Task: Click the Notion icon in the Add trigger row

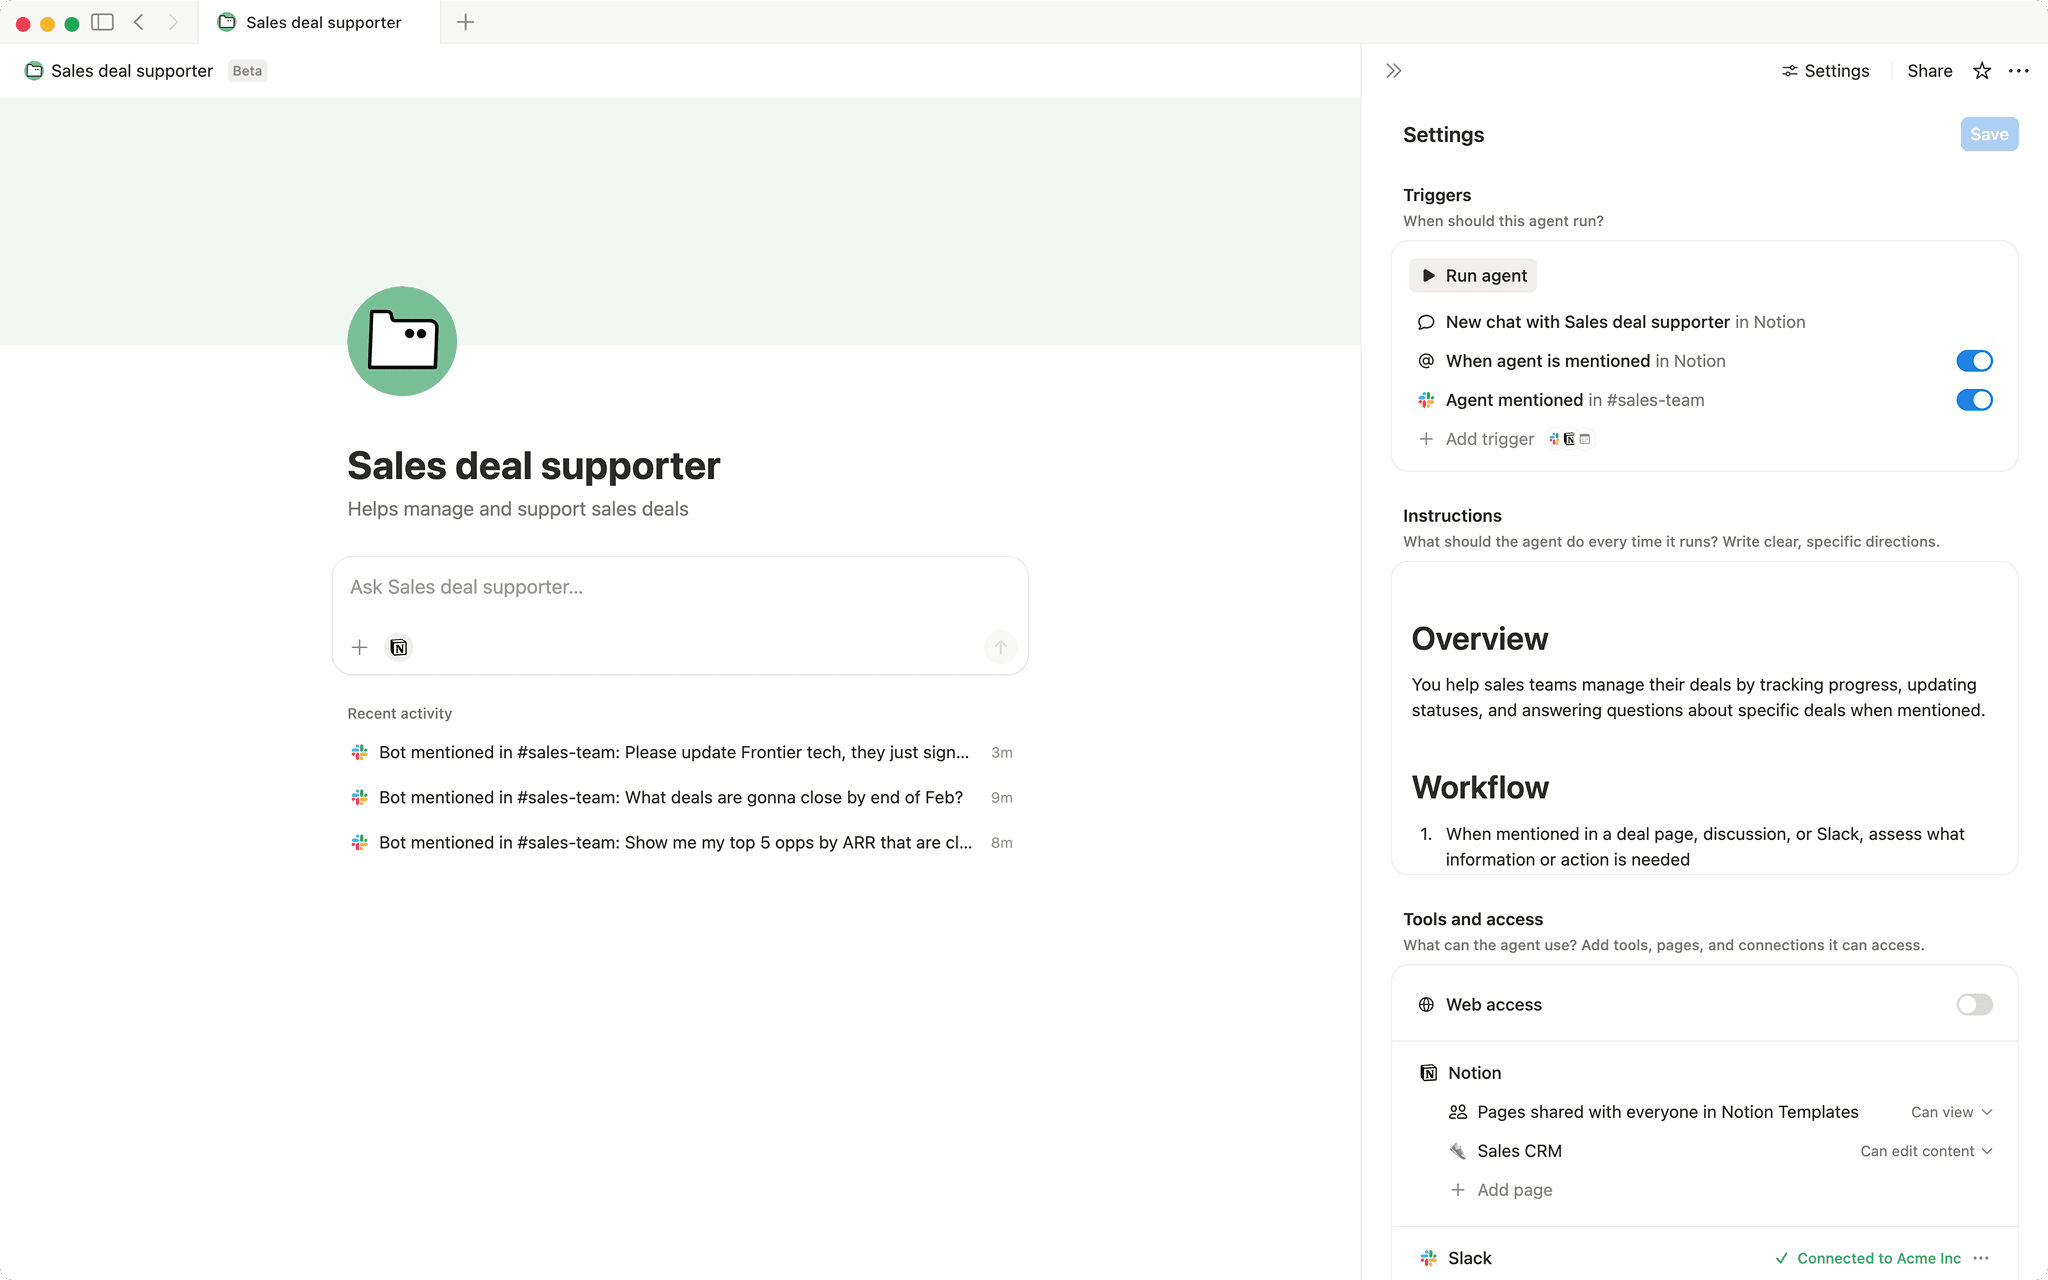Action: (1569, 439)
